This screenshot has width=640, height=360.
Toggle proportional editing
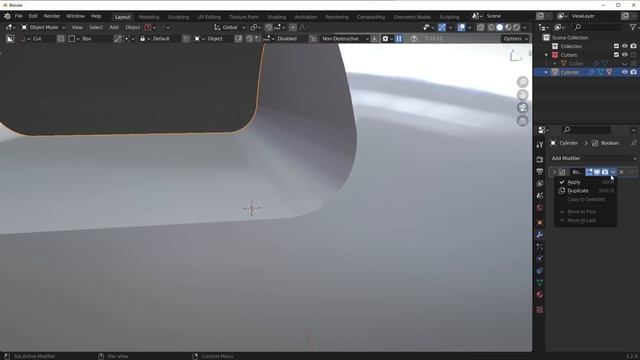tap(293, 27)
